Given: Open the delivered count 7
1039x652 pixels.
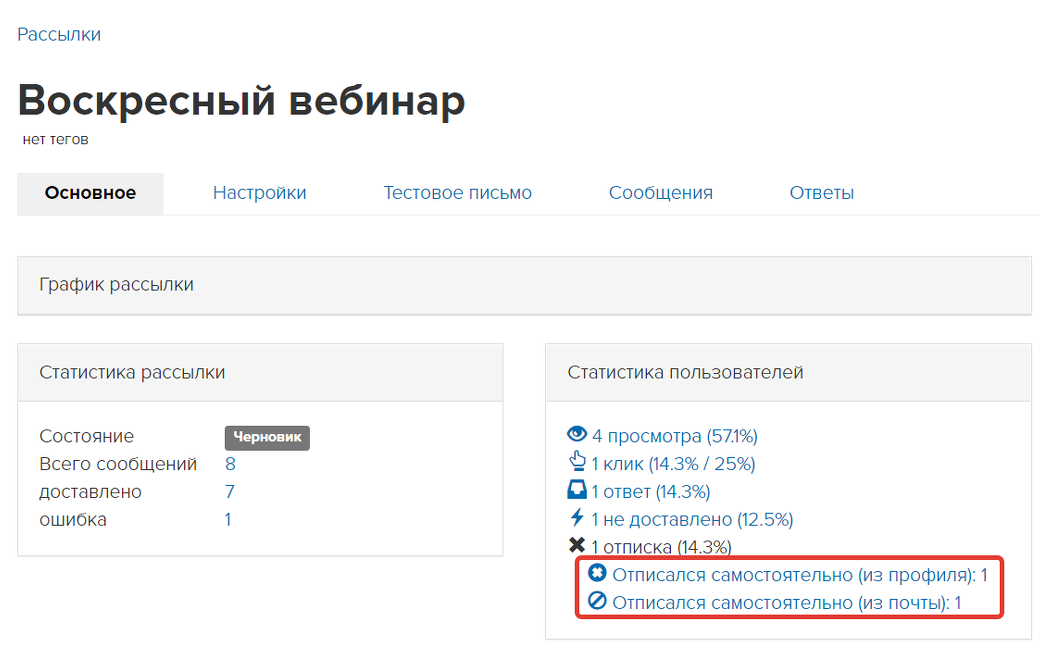Looking at the screenshot, I should pos(230,492).
